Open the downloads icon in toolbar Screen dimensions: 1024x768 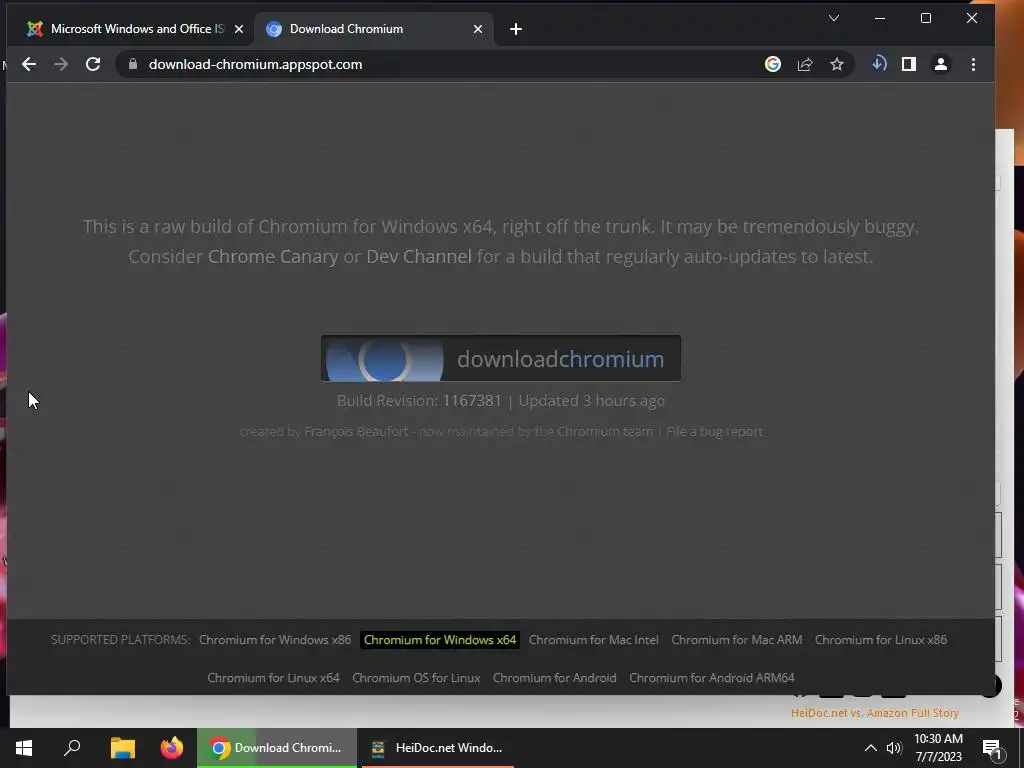pos(879,64)
